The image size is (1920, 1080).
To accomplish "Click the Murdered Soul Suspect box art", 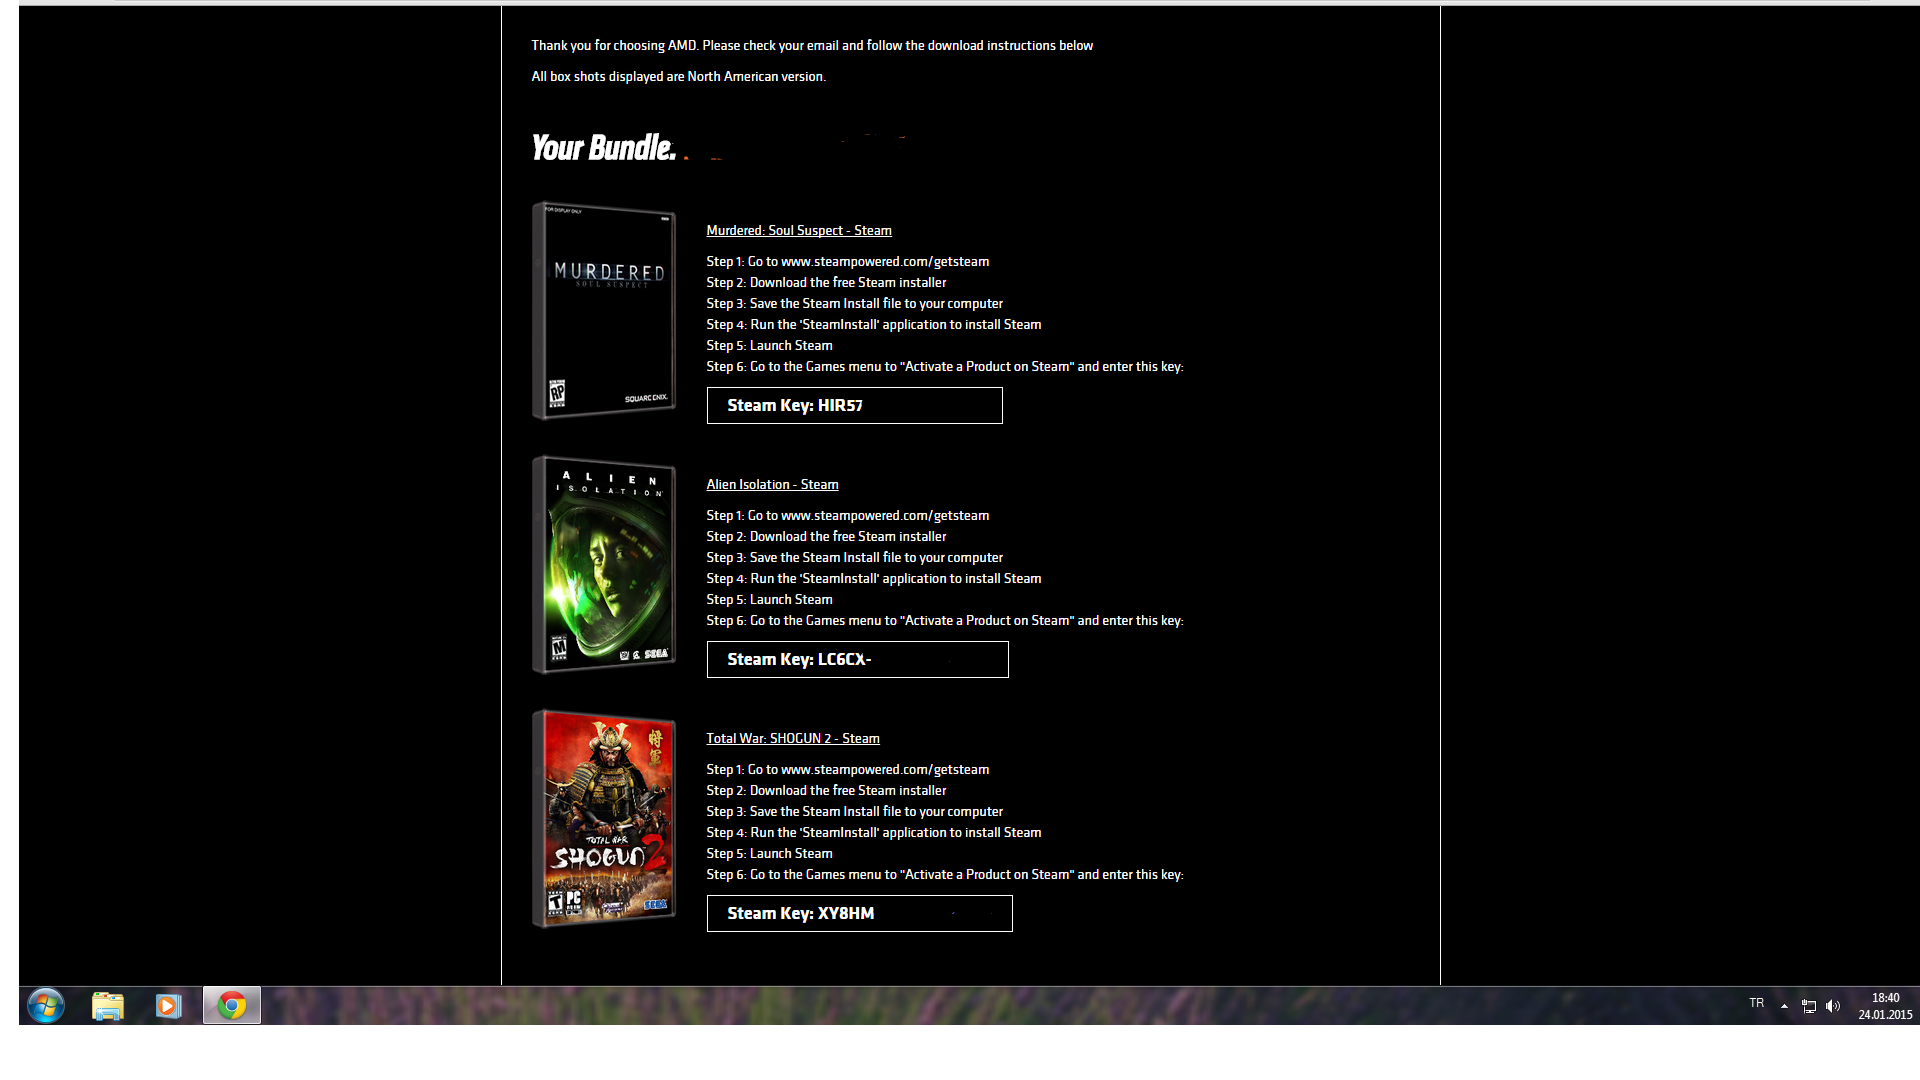I will coord(604,311).
